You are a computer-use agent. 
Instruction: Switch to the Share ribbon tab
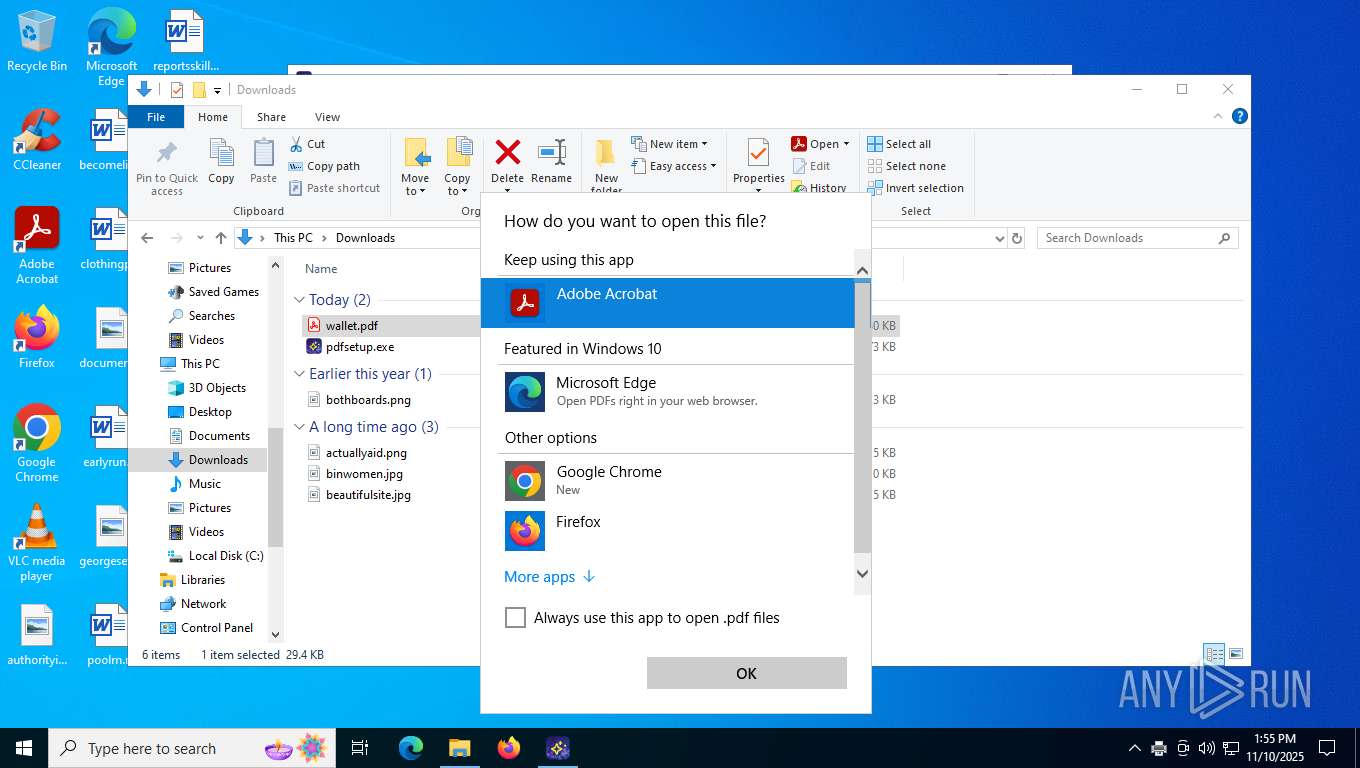[x=271, y=117]
